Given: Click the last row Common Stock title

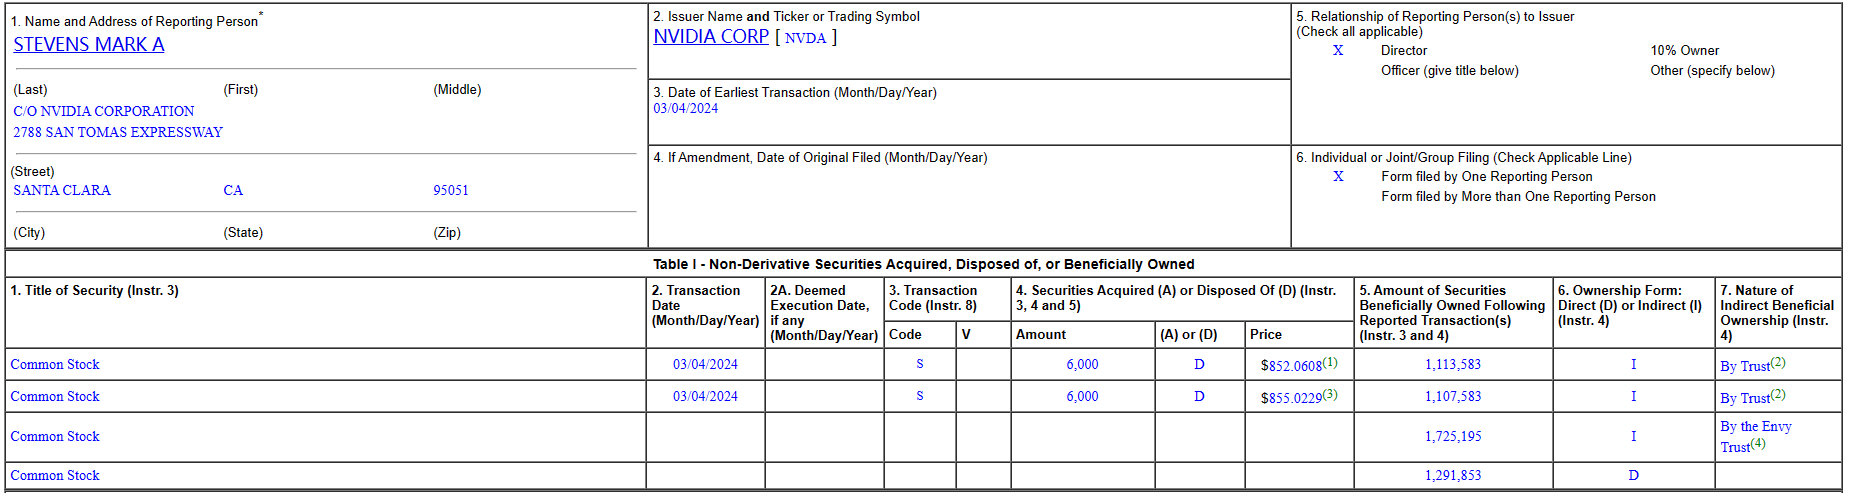Looking at the screenshot, I should pos(55,476).
